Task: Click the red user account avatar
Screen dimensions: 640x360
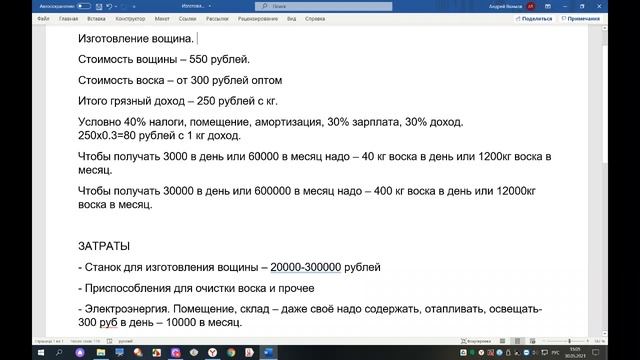Action: [x=530, y=6]
